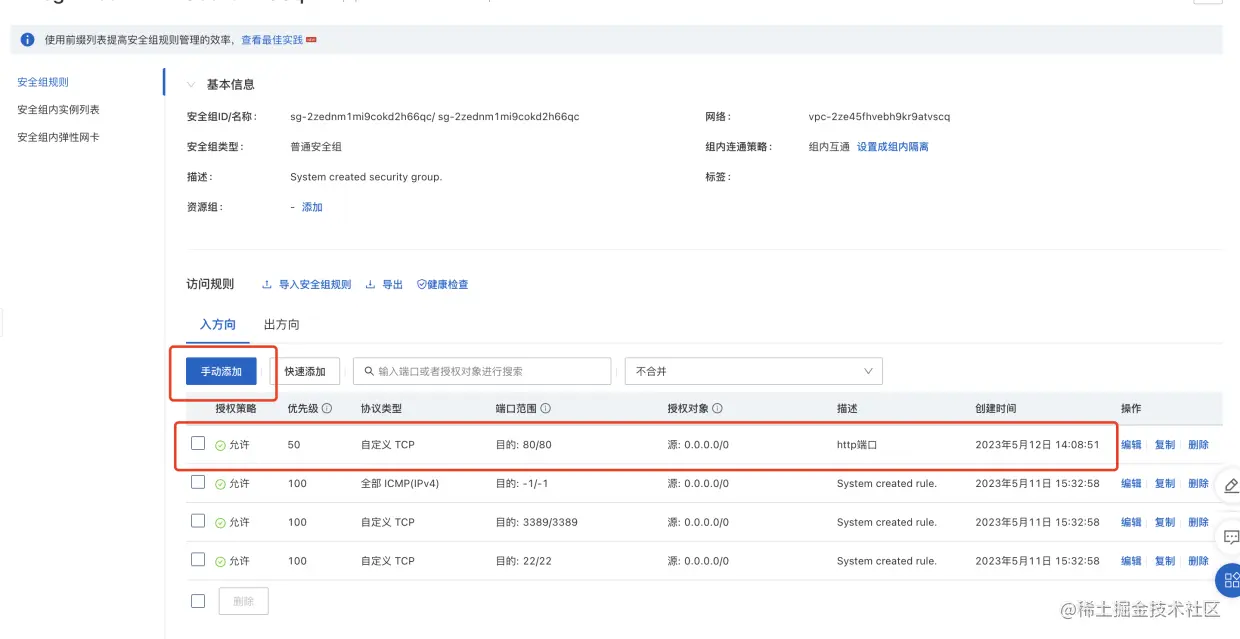
Task: Click the 普通安全组 type value
Action: click(316, 147)
